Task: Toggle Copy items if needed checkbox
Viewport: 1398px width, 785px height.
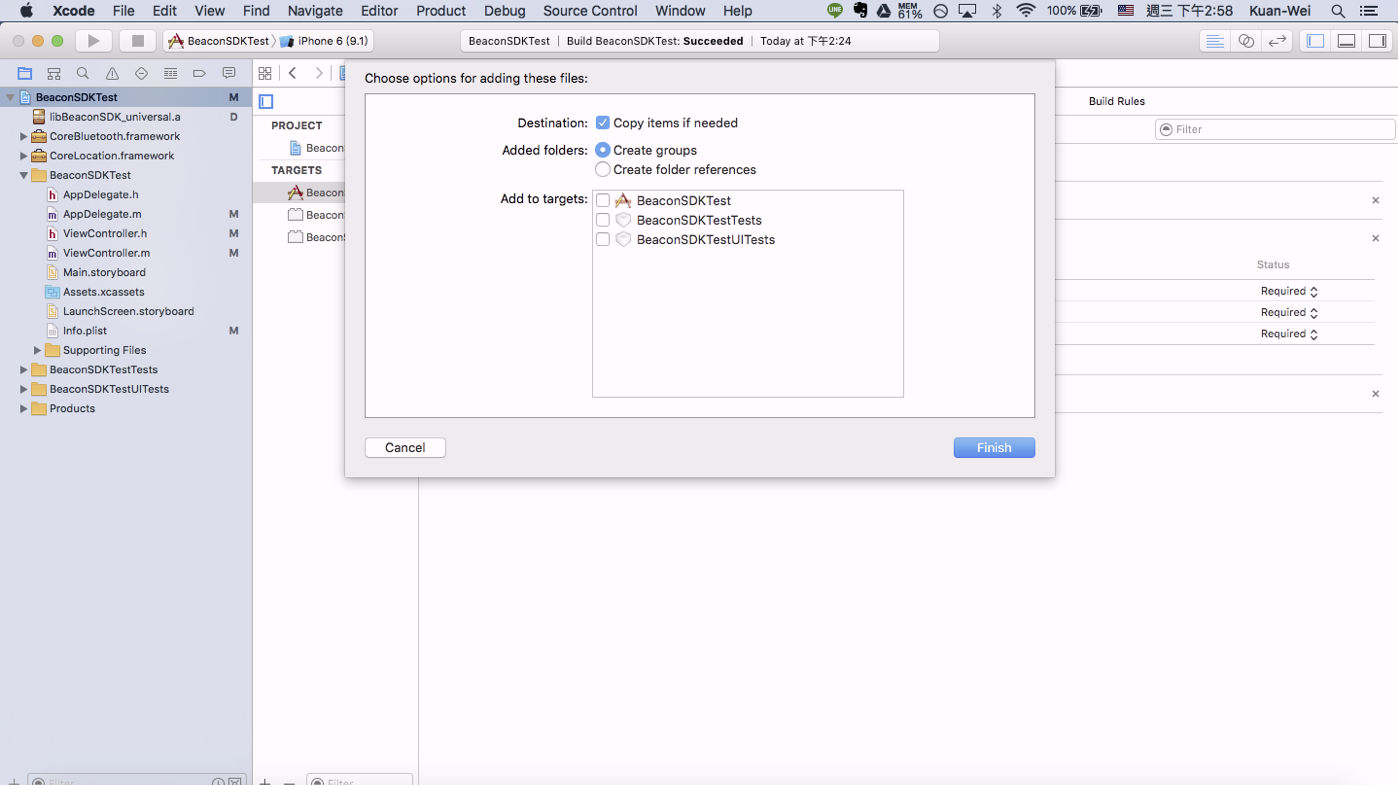Action: [x=603, y=123]
